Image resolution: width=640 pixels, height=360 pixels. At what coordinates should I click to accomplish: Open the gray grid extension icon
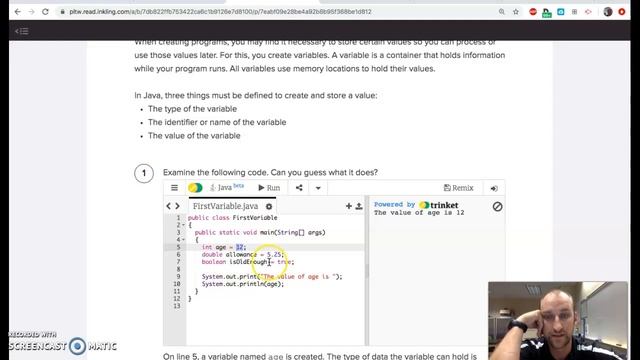[x=574, y=12]
